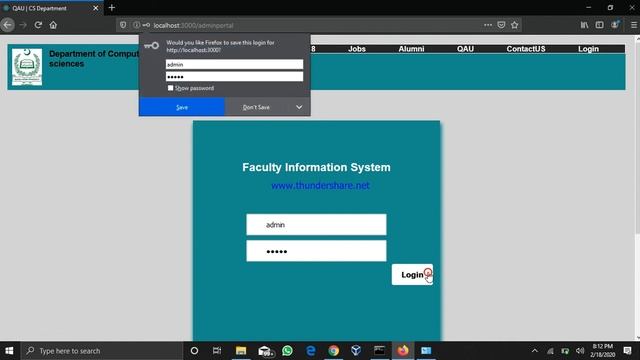The height and width of the screenshot is (360, 640).
Task: Bookmark this page with the star icon
Action: click(x=515, y=25)
